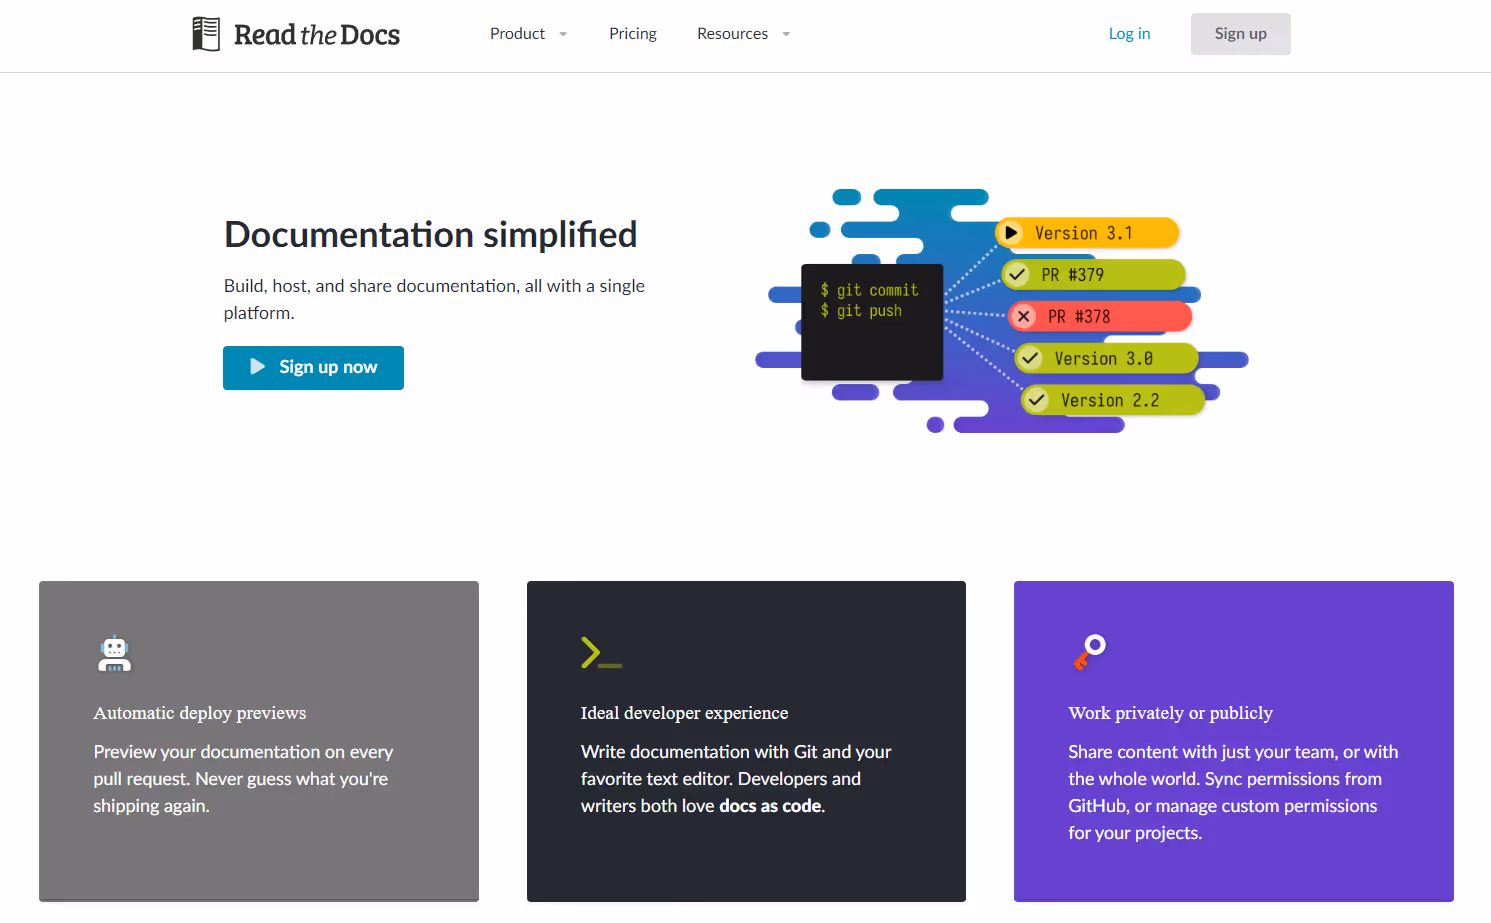The height and width of the screenshot is (923, 1491).
Task: Click the Sign up now button
Action: click(x=313, y=368)
